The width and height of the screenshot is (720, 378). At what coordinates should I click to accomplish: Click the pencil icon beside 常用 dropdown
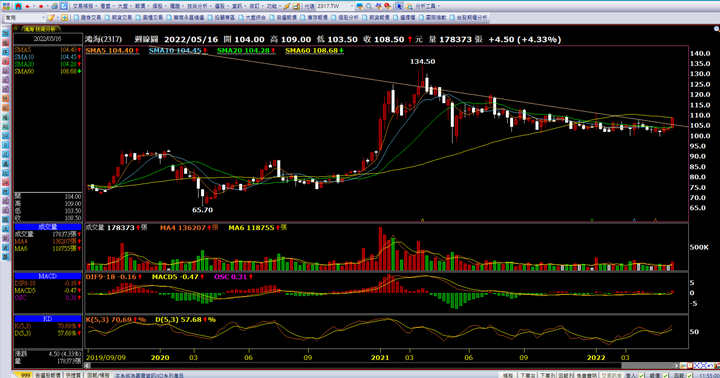tap(51, 17)
